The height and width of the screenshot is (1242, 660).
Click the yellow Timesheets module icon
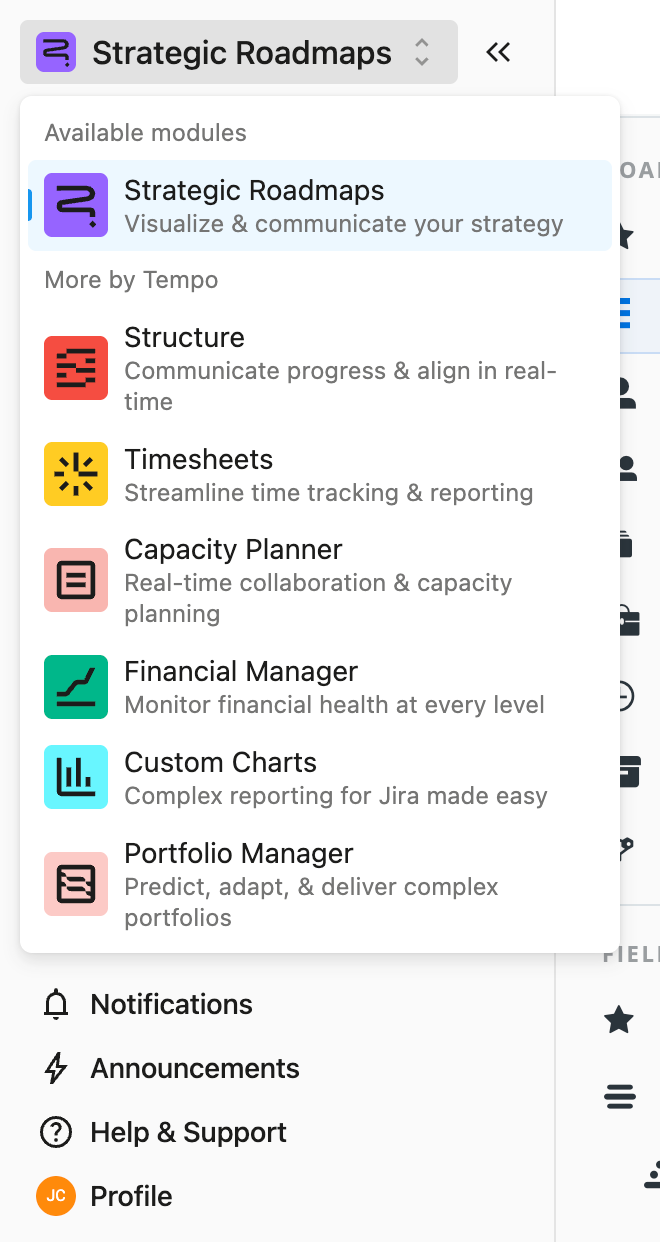click(76, 474)
